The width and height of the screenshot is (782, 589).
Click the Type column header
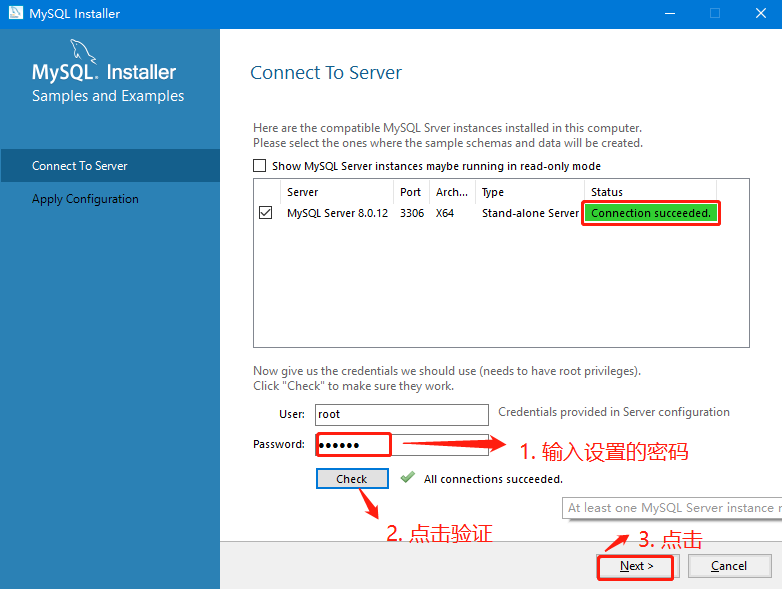(x=530, y=192)
